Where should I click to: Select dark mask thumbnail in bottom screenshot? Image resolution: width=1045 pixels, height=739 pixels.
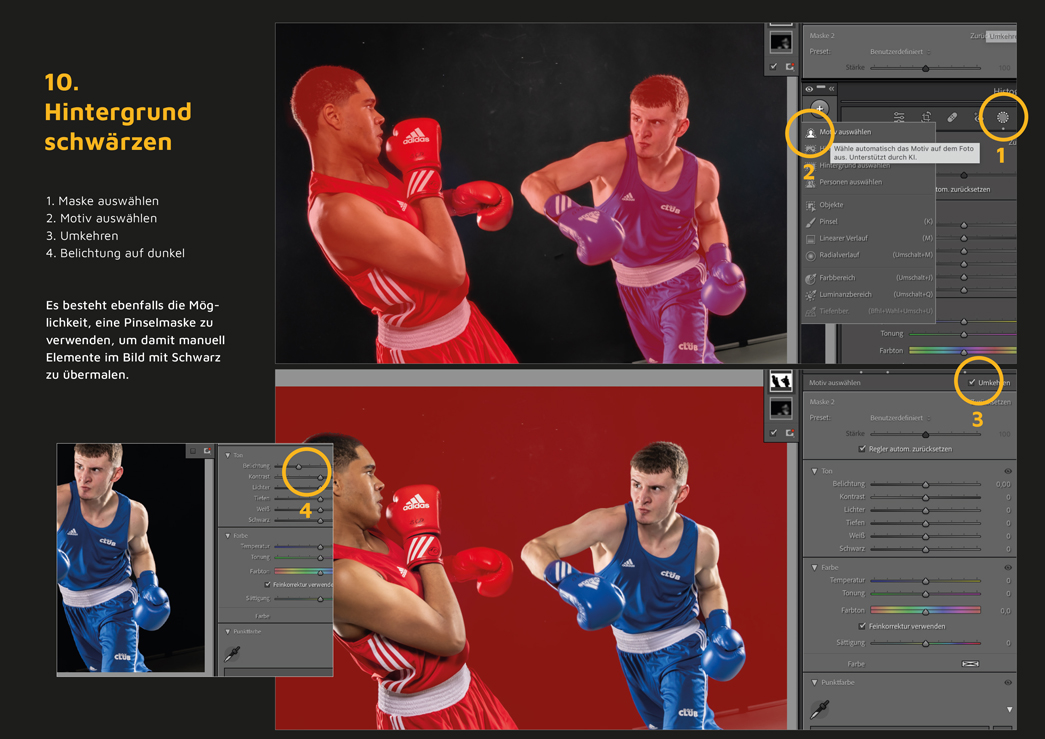[x=780, y=408]
